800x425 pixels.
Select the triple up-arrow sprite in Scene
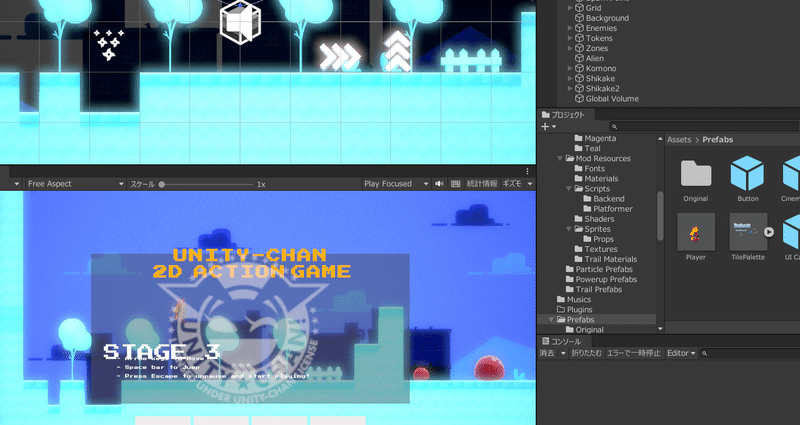click(x=397, y=51)
